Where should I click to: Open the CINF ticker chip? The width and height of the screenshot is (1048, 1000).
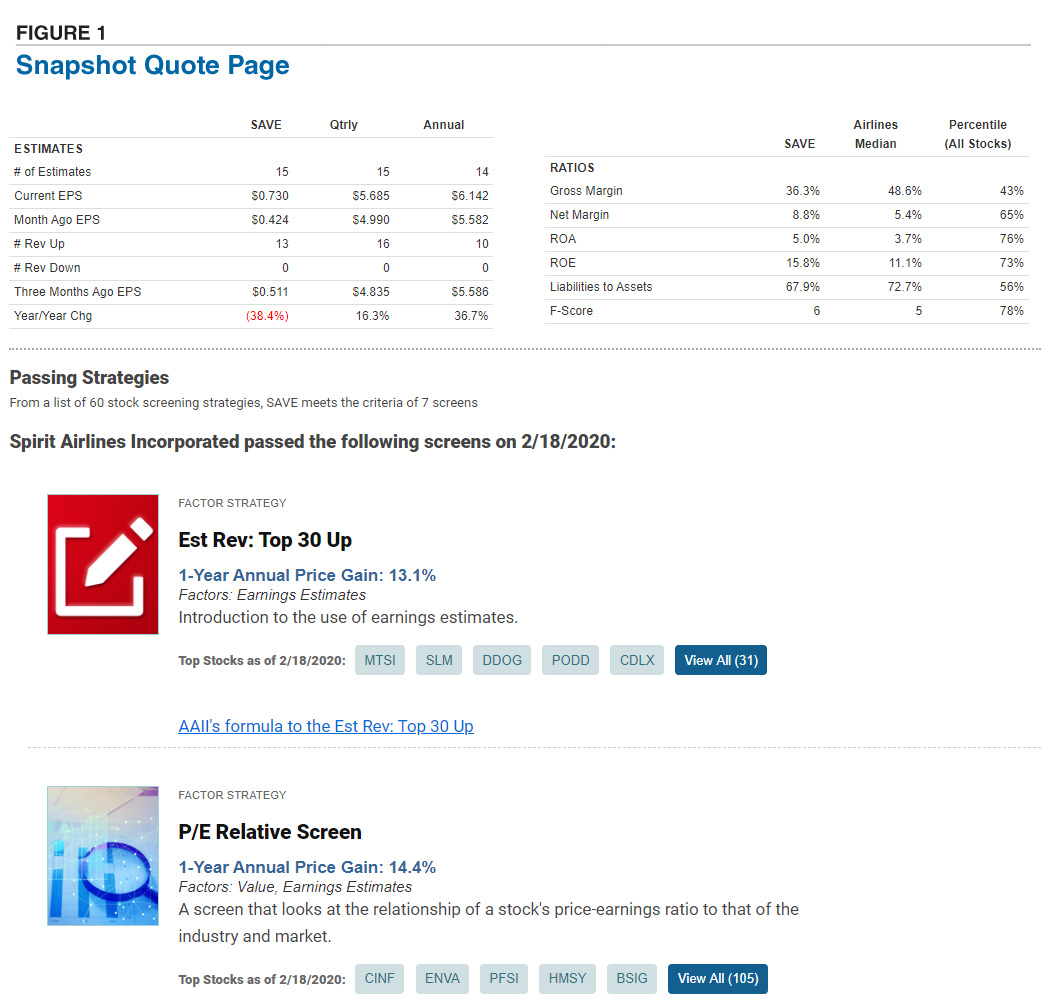[379, 979]
